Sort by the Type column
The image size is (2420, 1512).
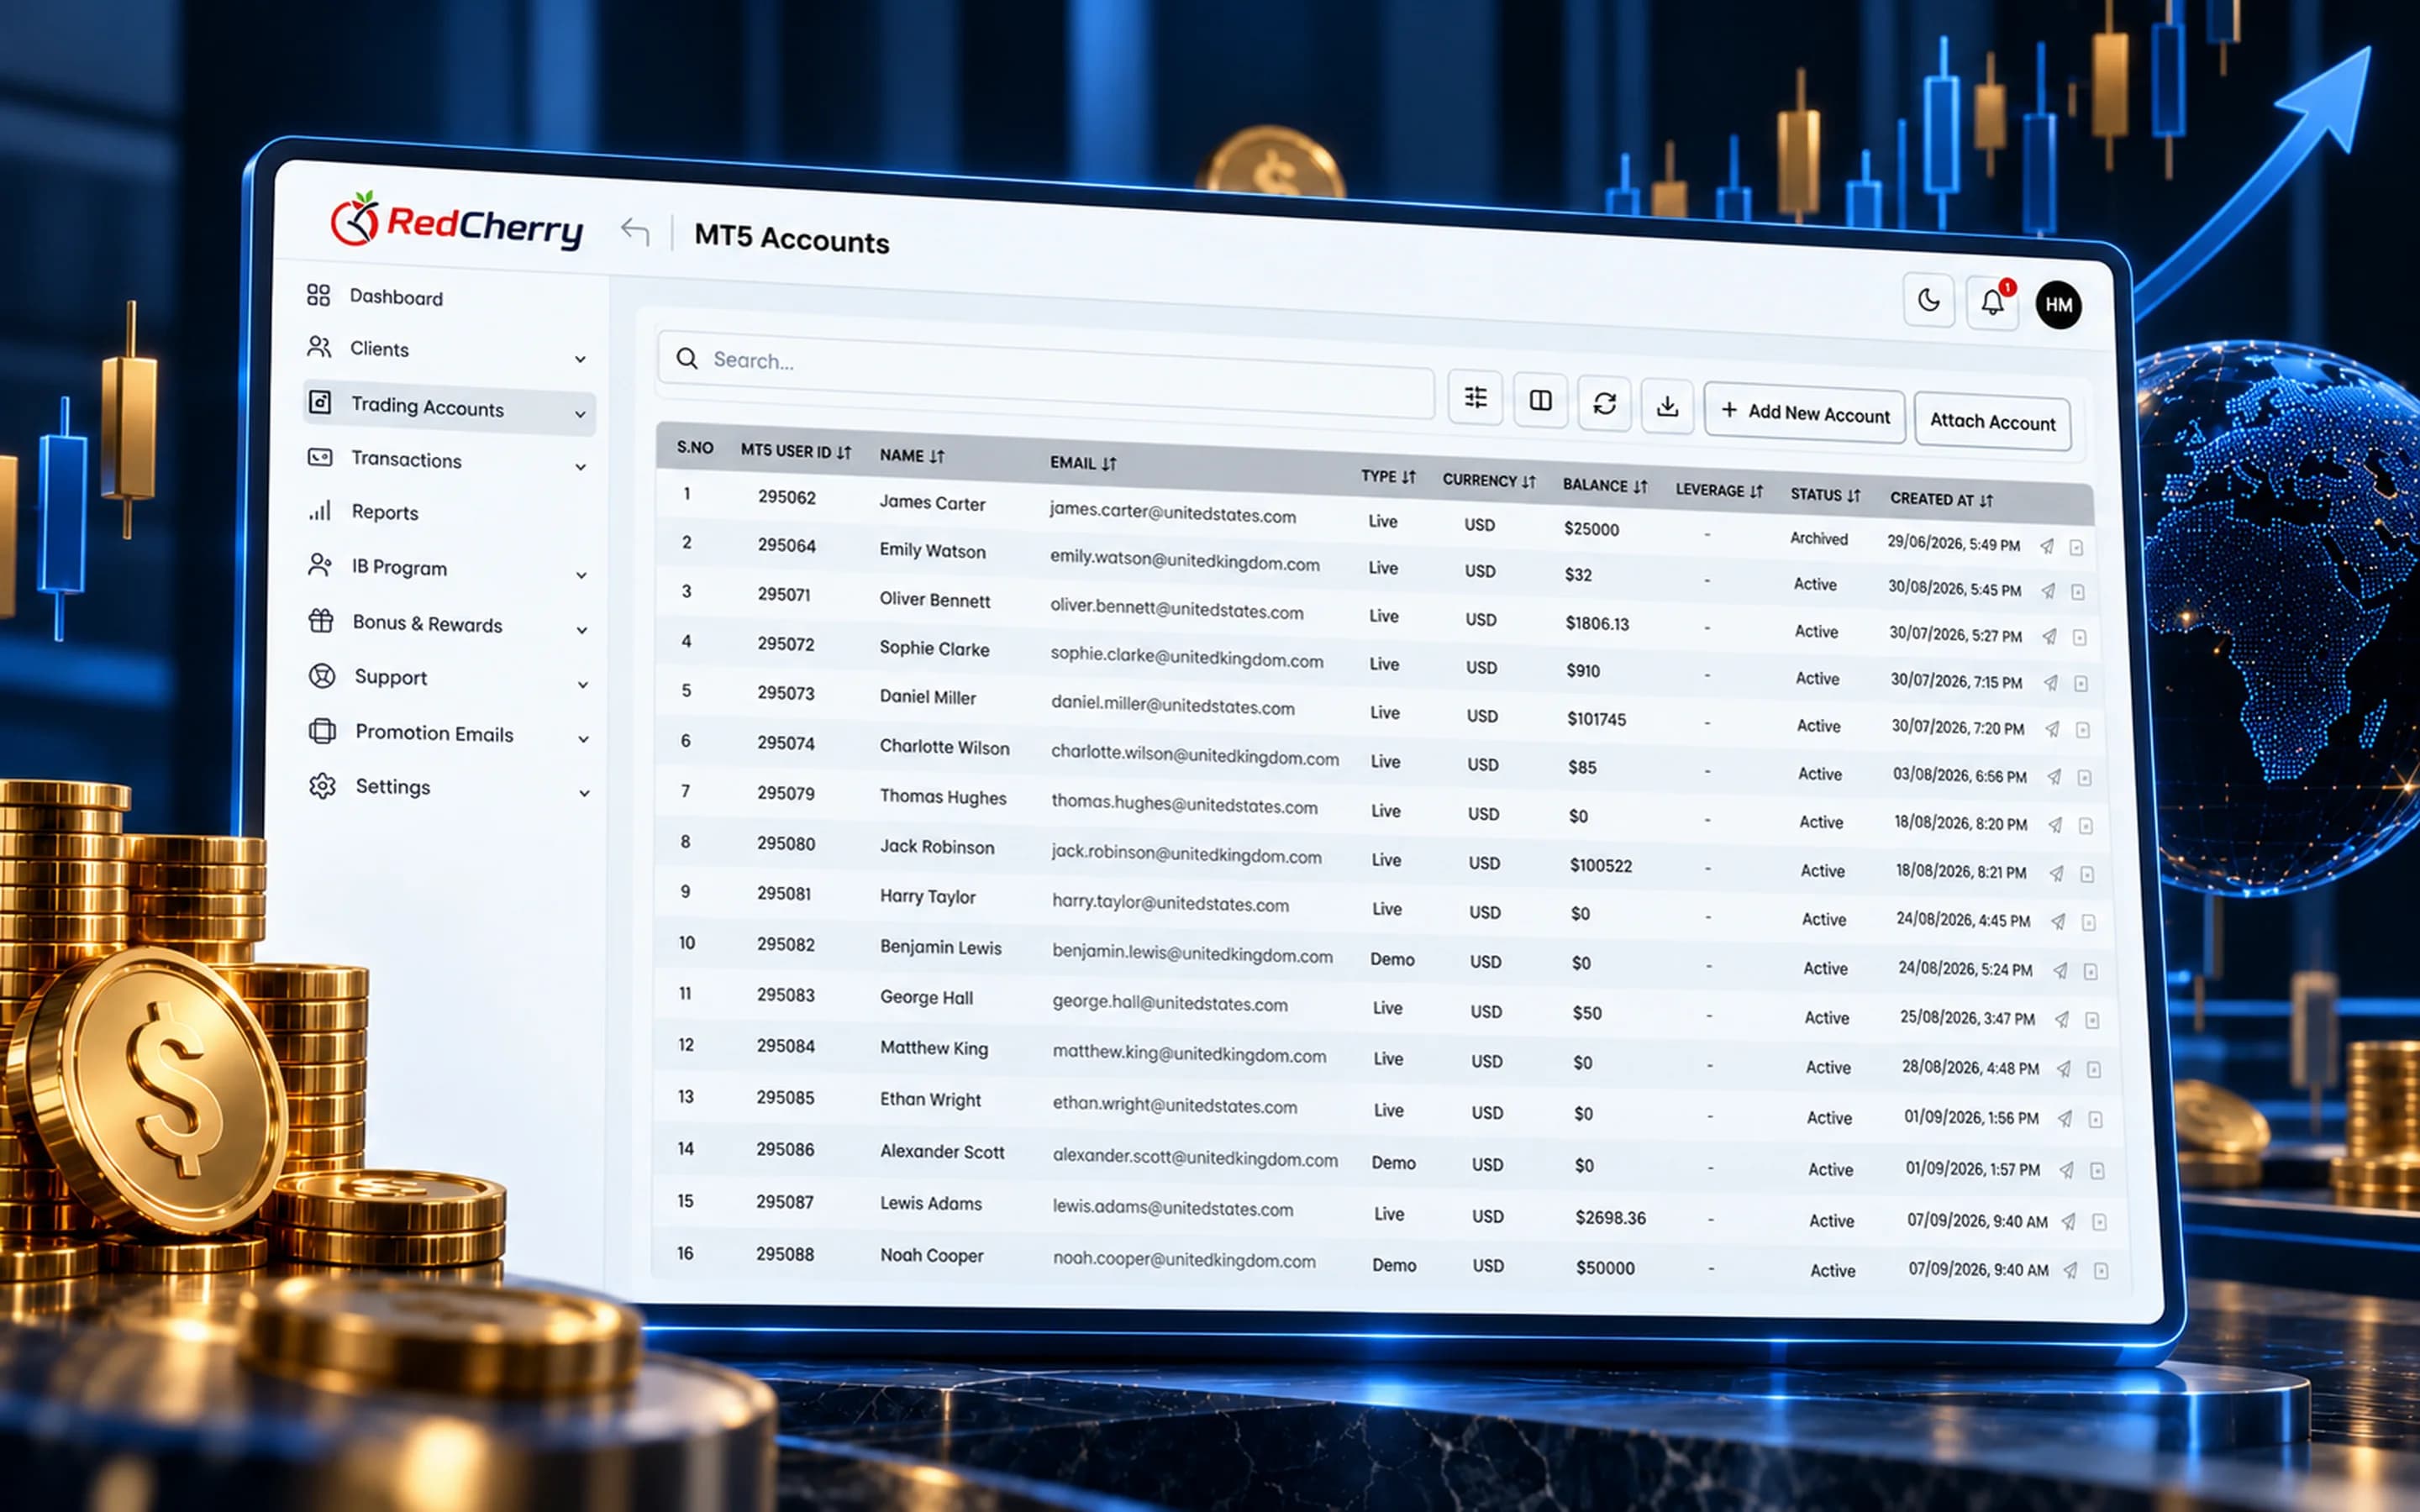(x=1388, y=477)
